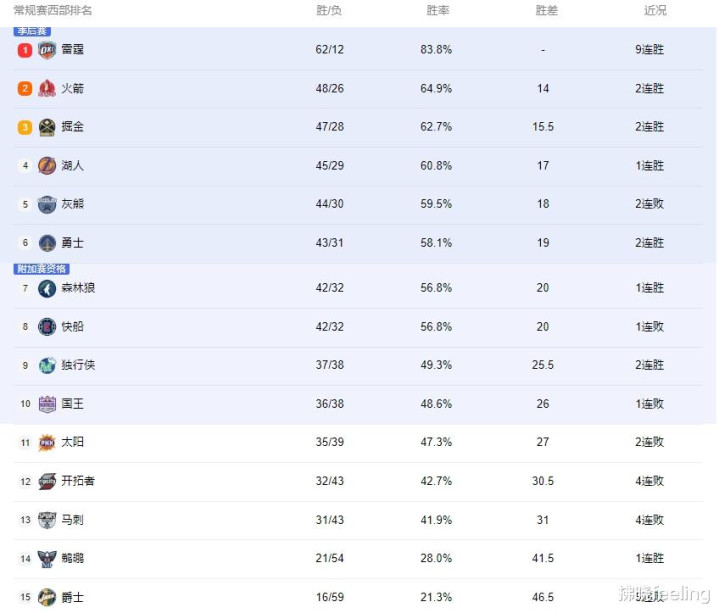Click the Rockets (火箭) team logo

pos(47,88)
